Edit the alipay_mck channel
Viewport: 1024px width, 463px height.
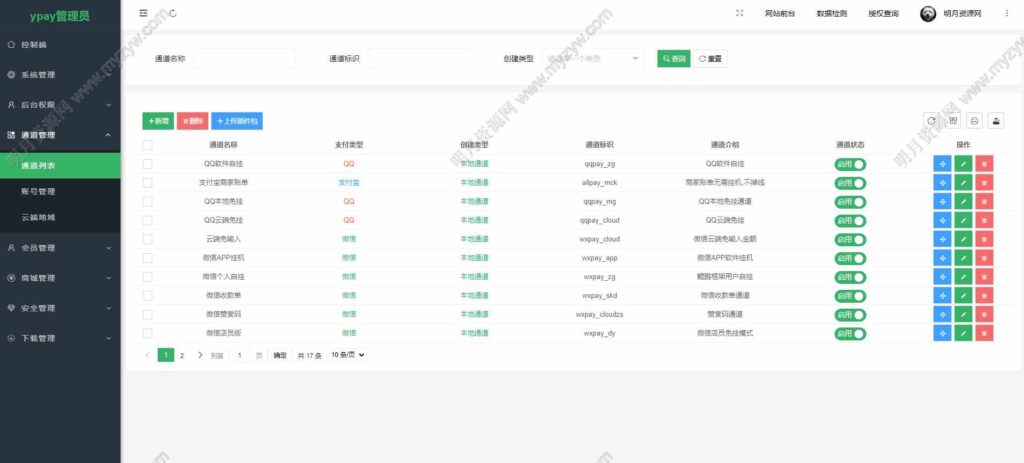click(963, 183)
